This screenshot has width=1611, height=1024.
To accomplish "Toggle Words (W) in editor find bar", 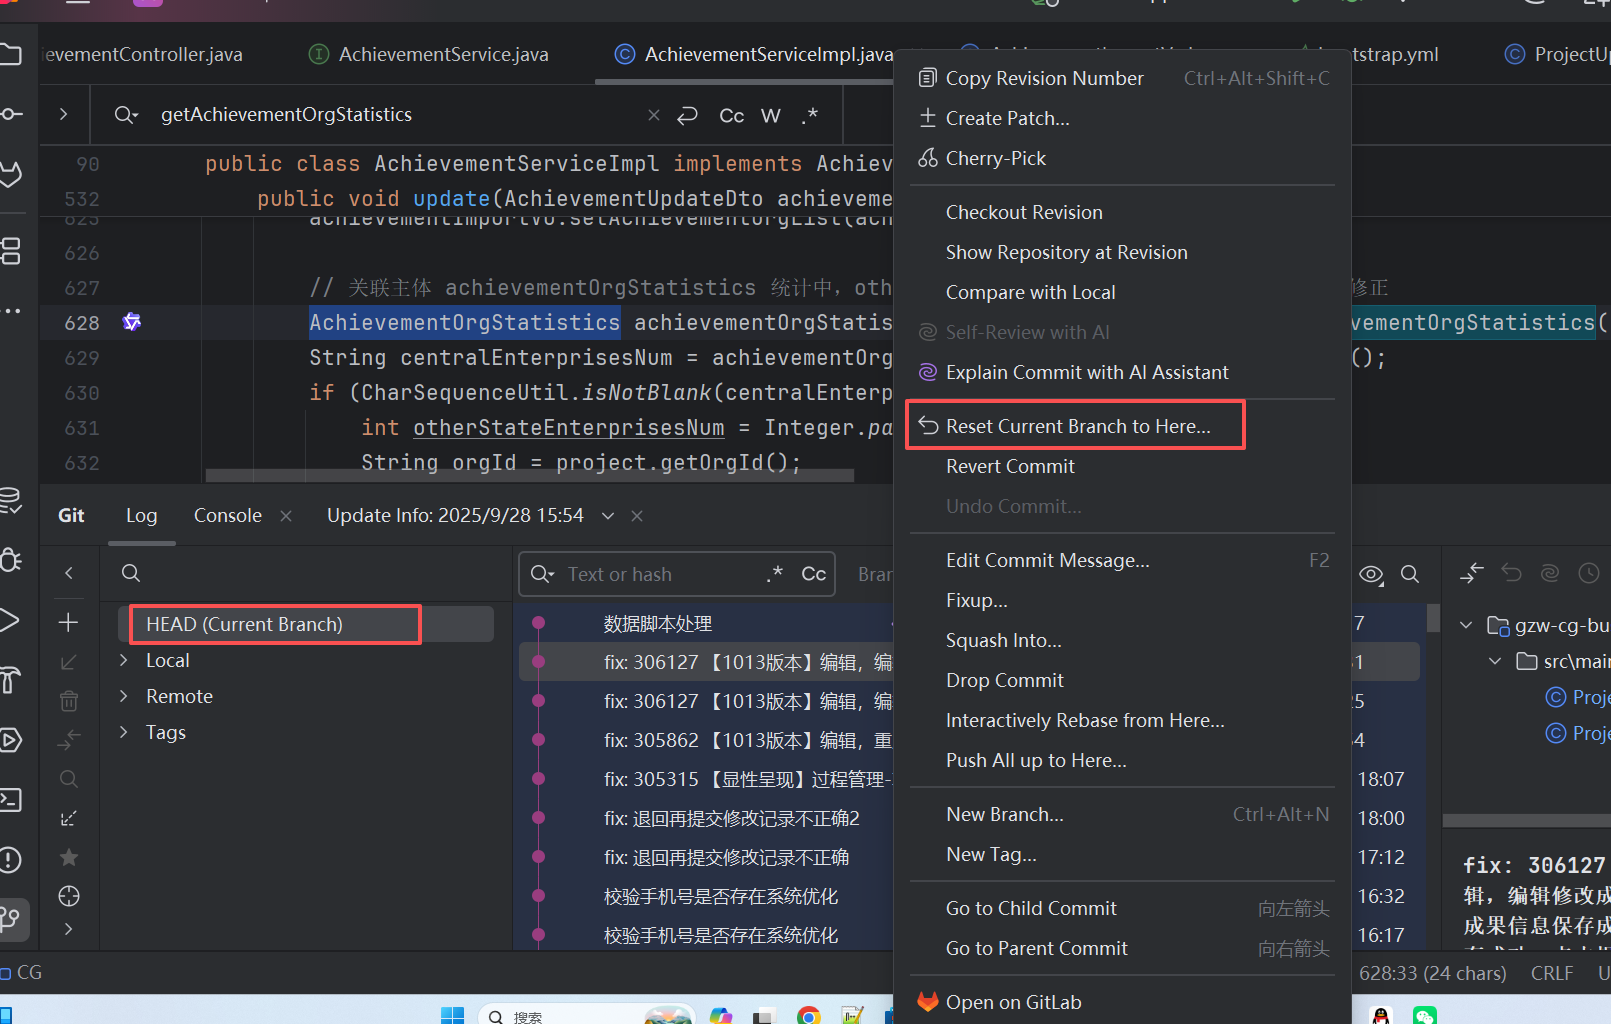I will tap(770, 115).
